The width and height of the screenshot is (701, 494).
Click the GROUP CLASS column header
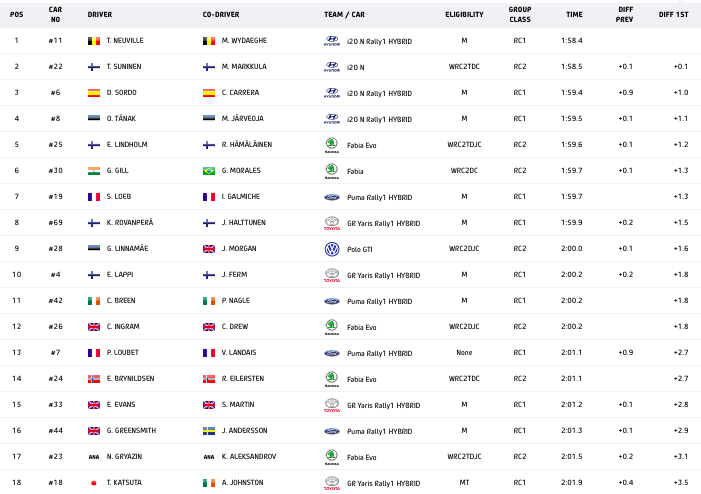(520, 15)
